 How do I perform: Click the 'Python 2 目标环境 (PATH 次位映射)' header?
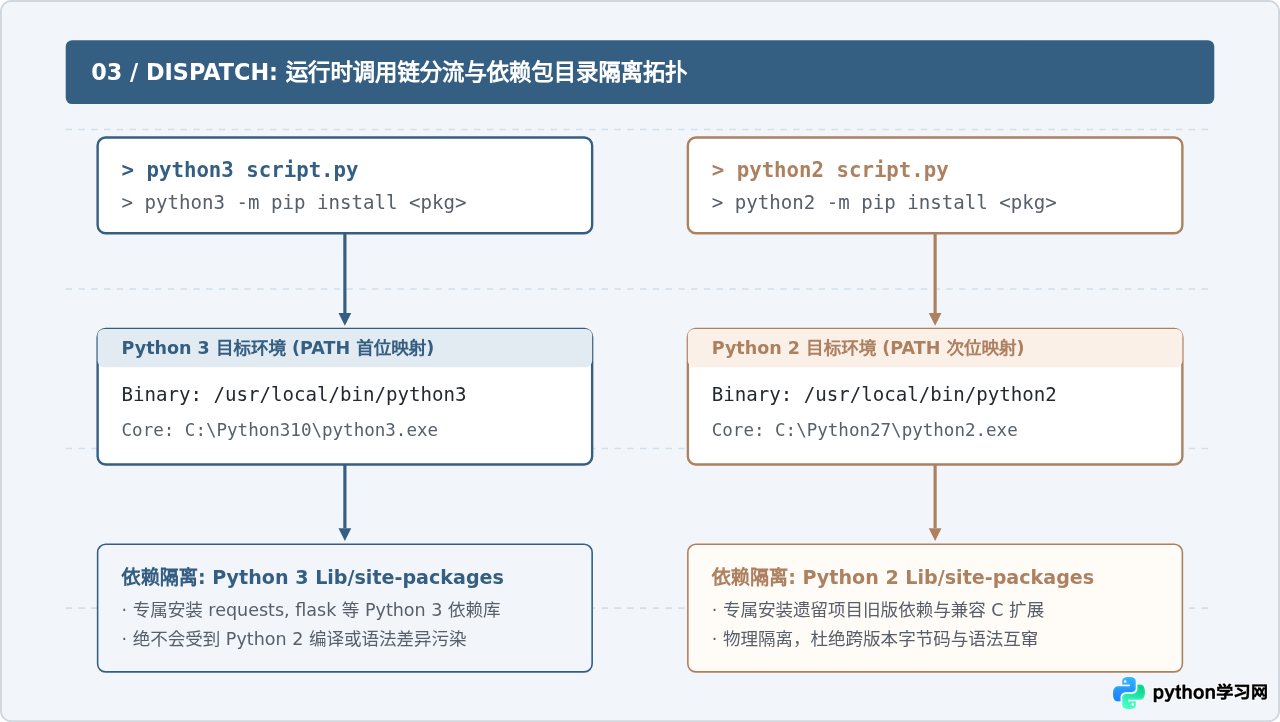tap(868, 348)
